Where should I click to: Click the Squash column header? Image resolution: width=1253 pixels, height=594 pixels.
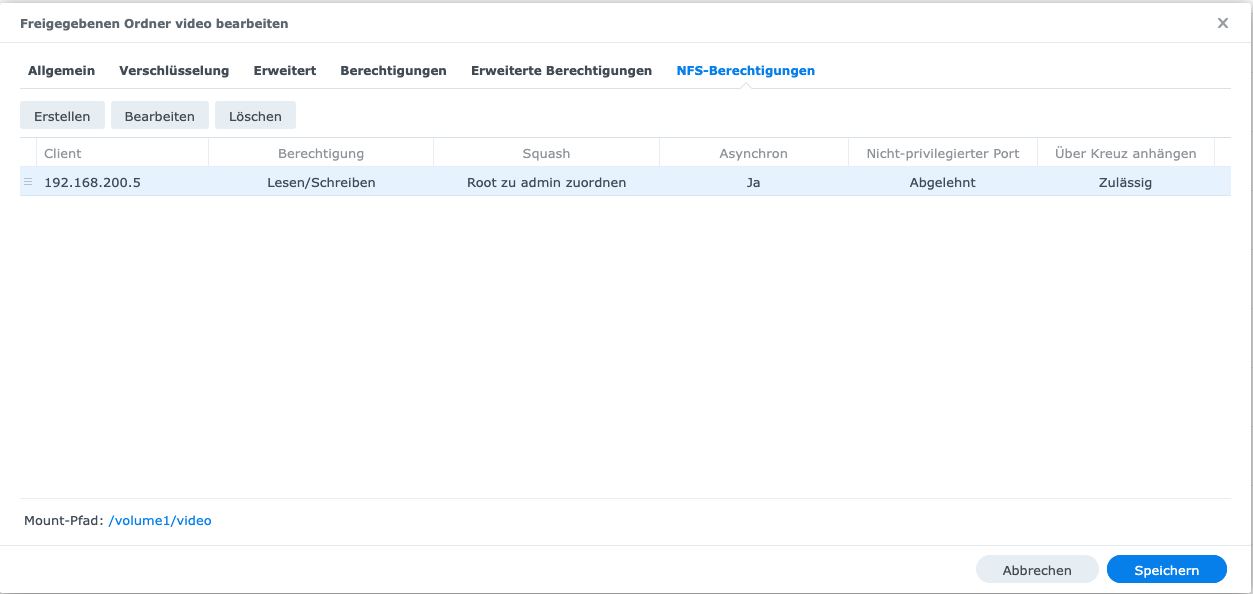tap(546, 153)
